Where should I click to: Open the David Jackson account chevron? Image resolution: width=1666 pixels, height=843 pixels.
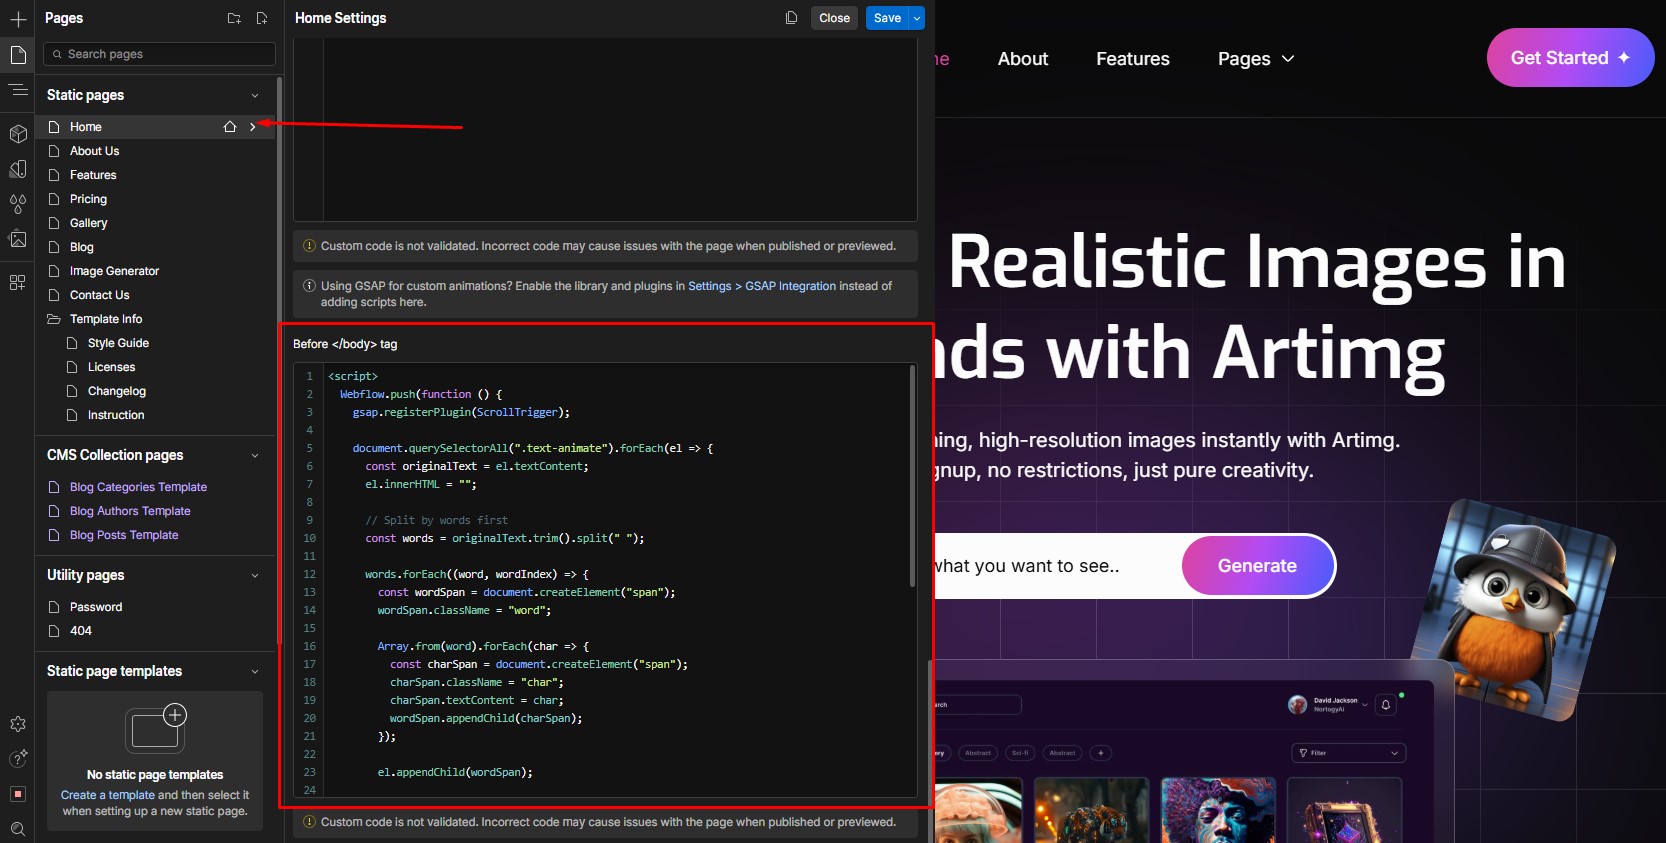click(1367, 705)
